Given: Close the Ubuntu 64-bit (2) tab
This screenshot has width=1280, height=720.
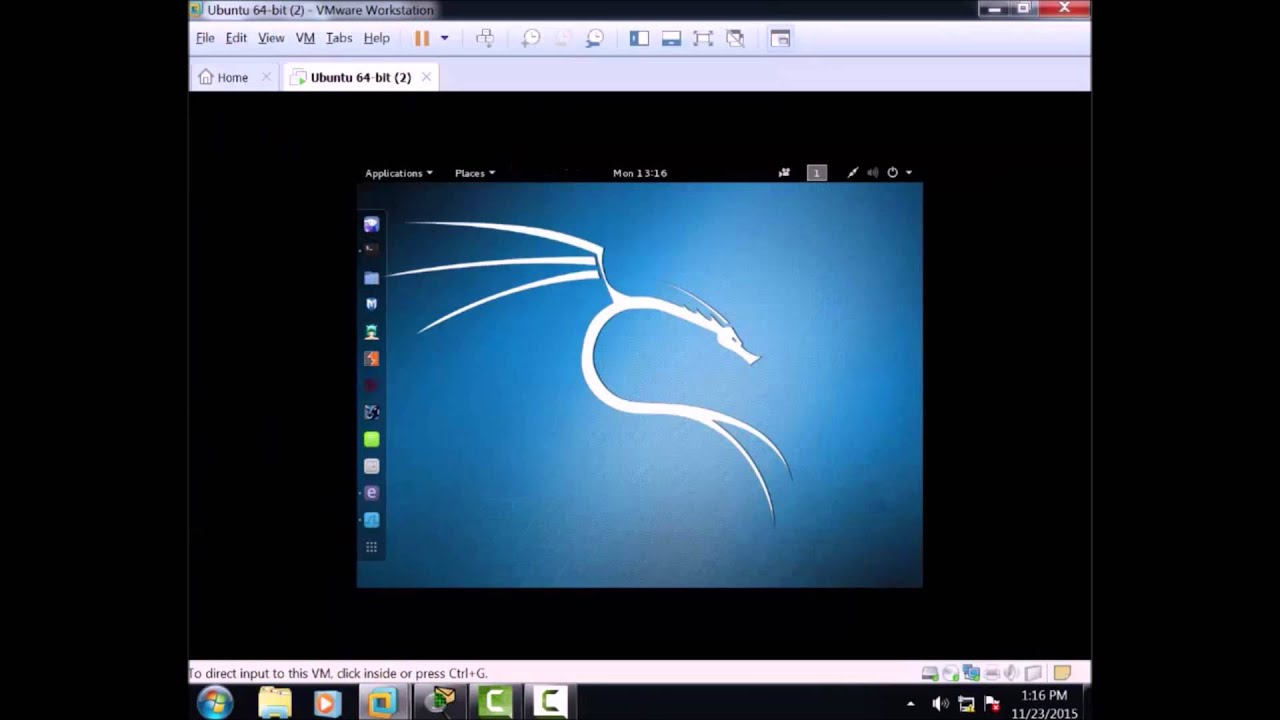Looking at the screenshot, I should pos(426,77).
